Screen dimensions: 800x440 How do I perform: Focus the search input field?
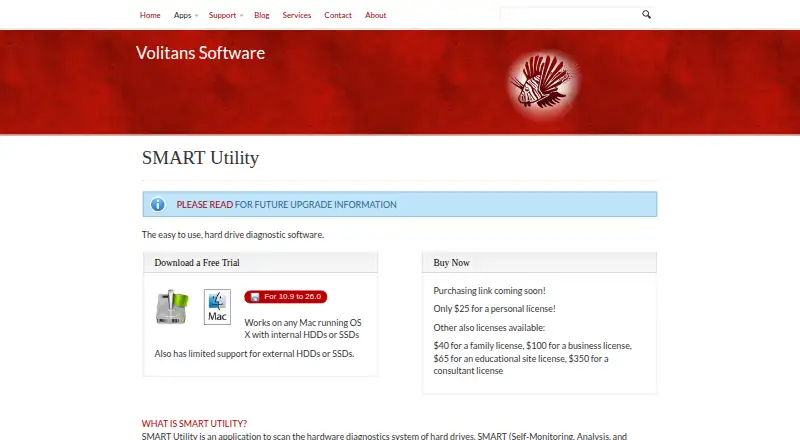click(569, 14)
